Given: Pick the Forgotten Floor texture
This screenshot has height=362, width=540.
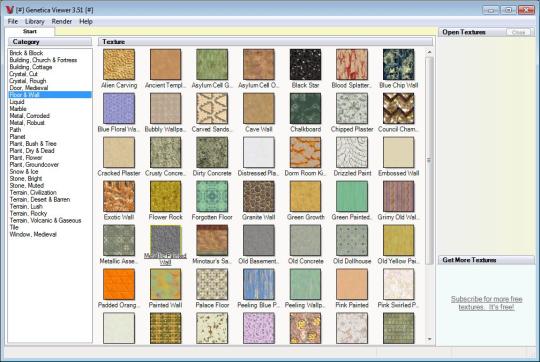Looking at the screenshot, I should tap(212, 196).
